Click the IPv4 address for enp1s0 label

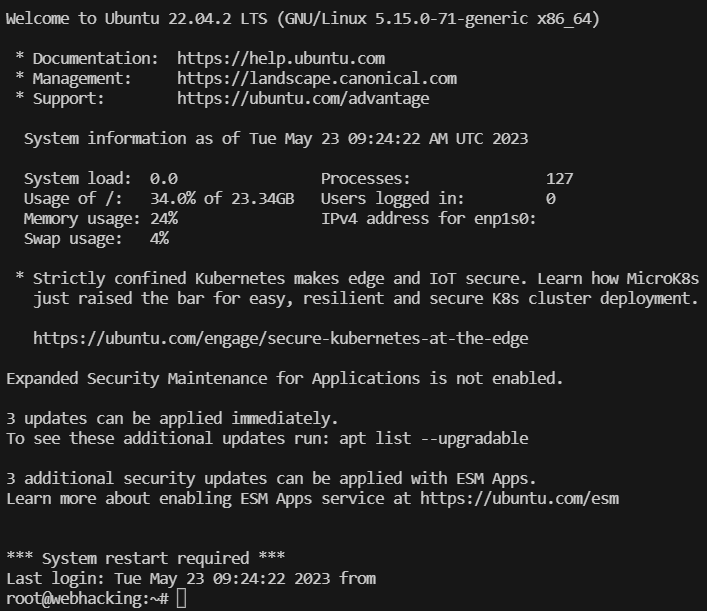[x=428, y=219]
